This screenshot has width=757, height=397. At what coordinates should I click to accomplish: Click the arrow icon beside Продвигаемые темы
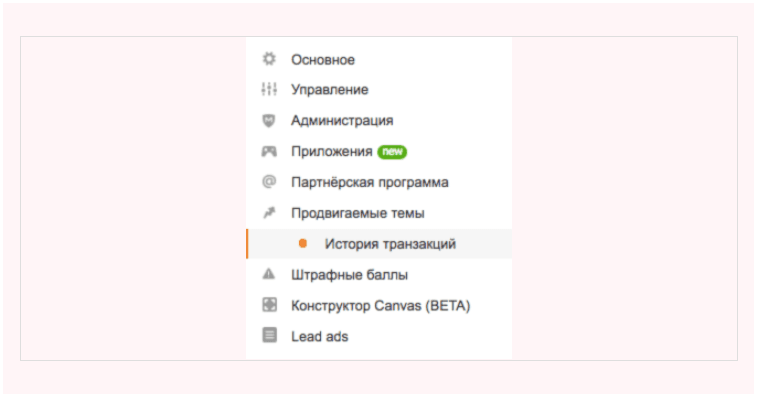[x=269, y=213]
